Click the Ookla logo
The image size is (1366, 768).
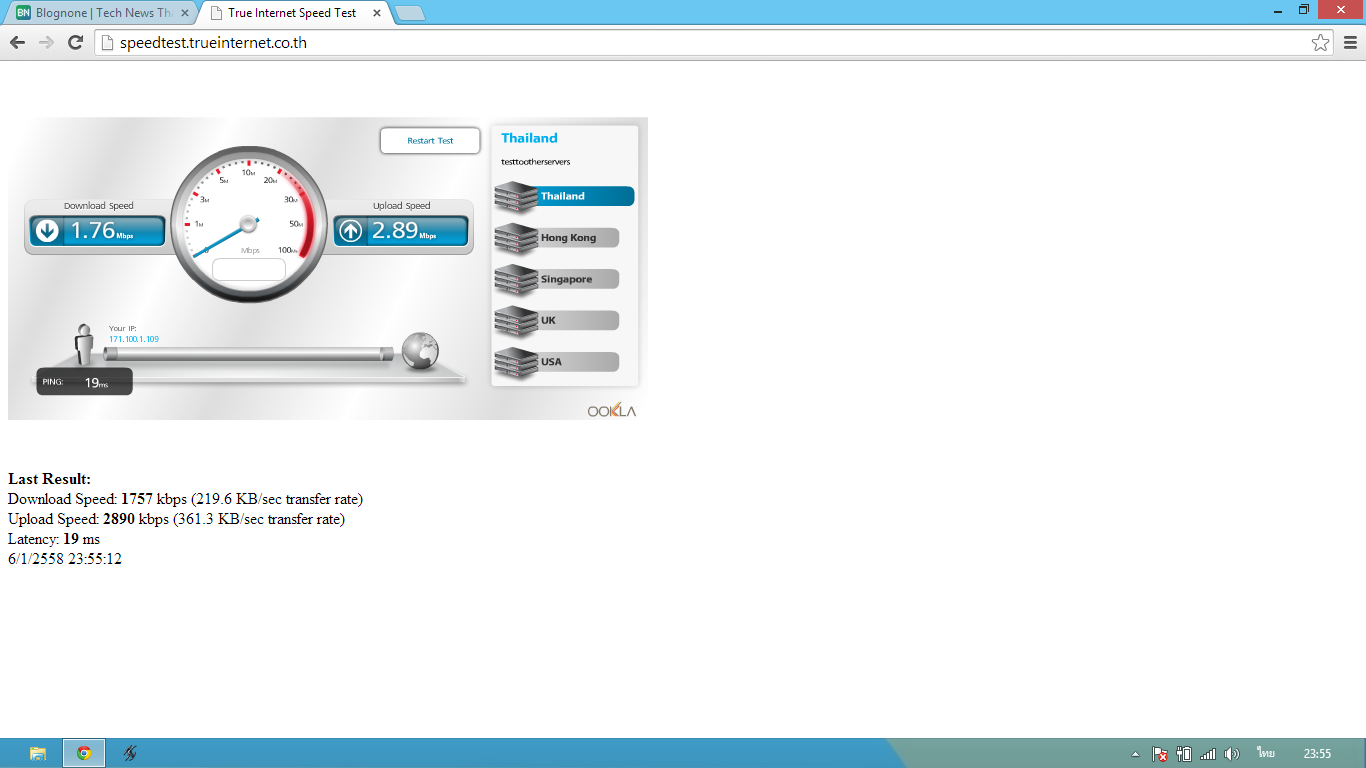(x=611, y=410)
